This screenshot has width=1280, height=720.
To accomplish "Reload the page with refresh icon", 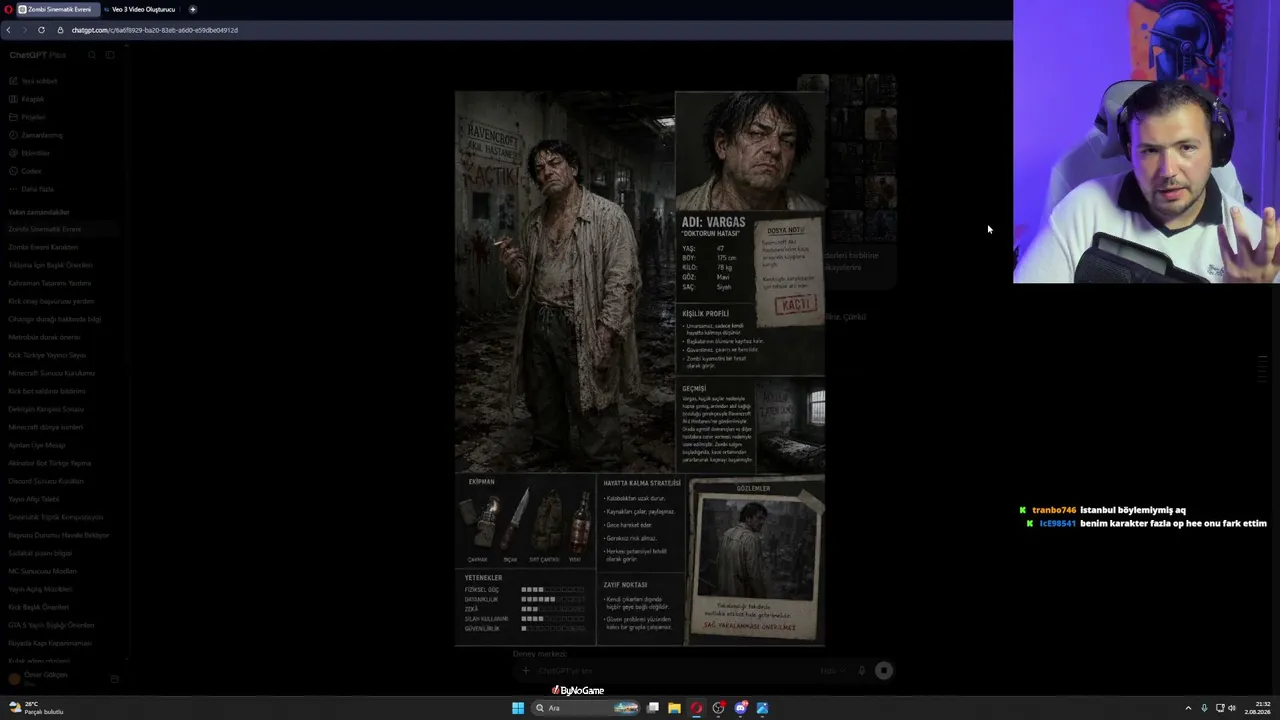I will pos(41,30).
